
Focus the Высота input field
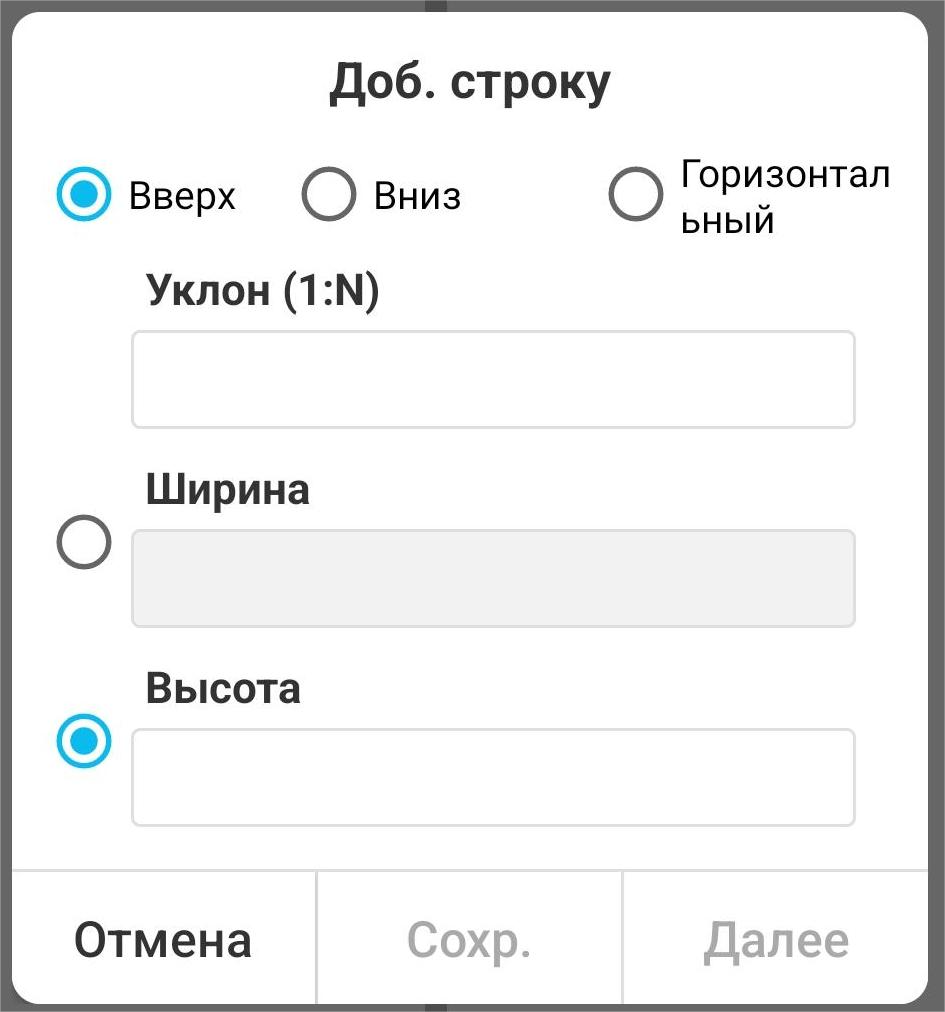tap(493, 777)
